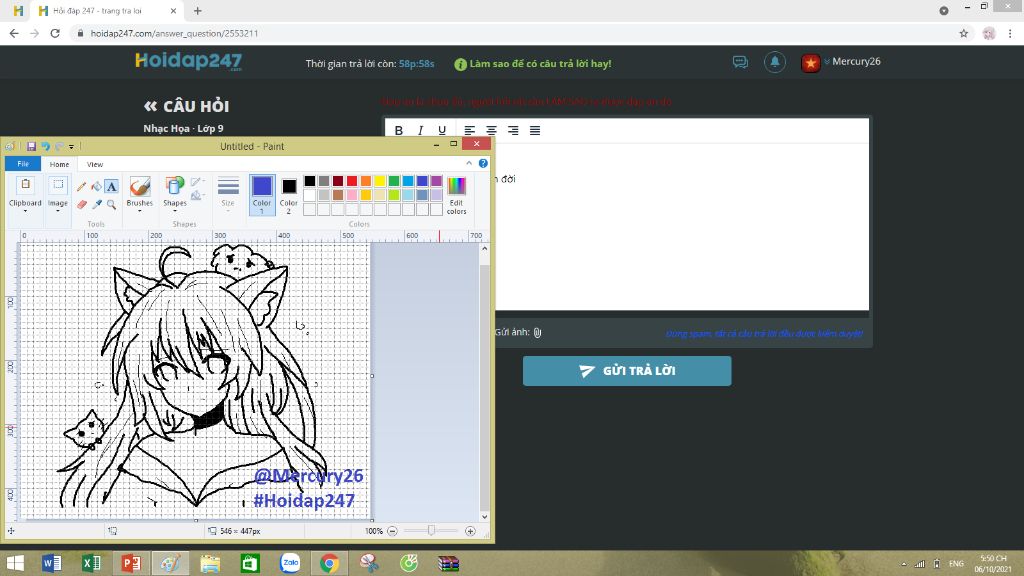
Task: Toggle Underline in the answer editor
Action: [x=441, y=130]
